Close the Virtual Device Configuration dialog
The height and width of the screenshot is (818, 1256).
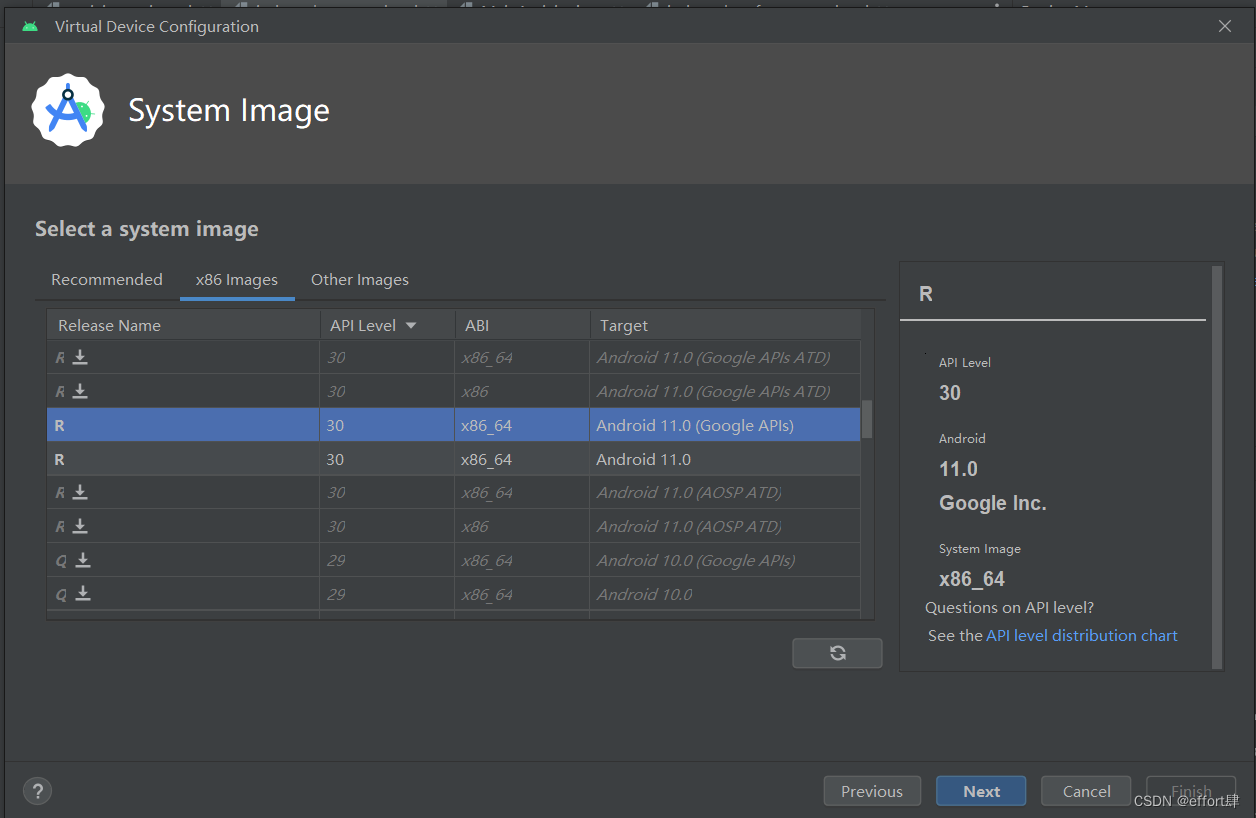click(x=1225, y=26)
